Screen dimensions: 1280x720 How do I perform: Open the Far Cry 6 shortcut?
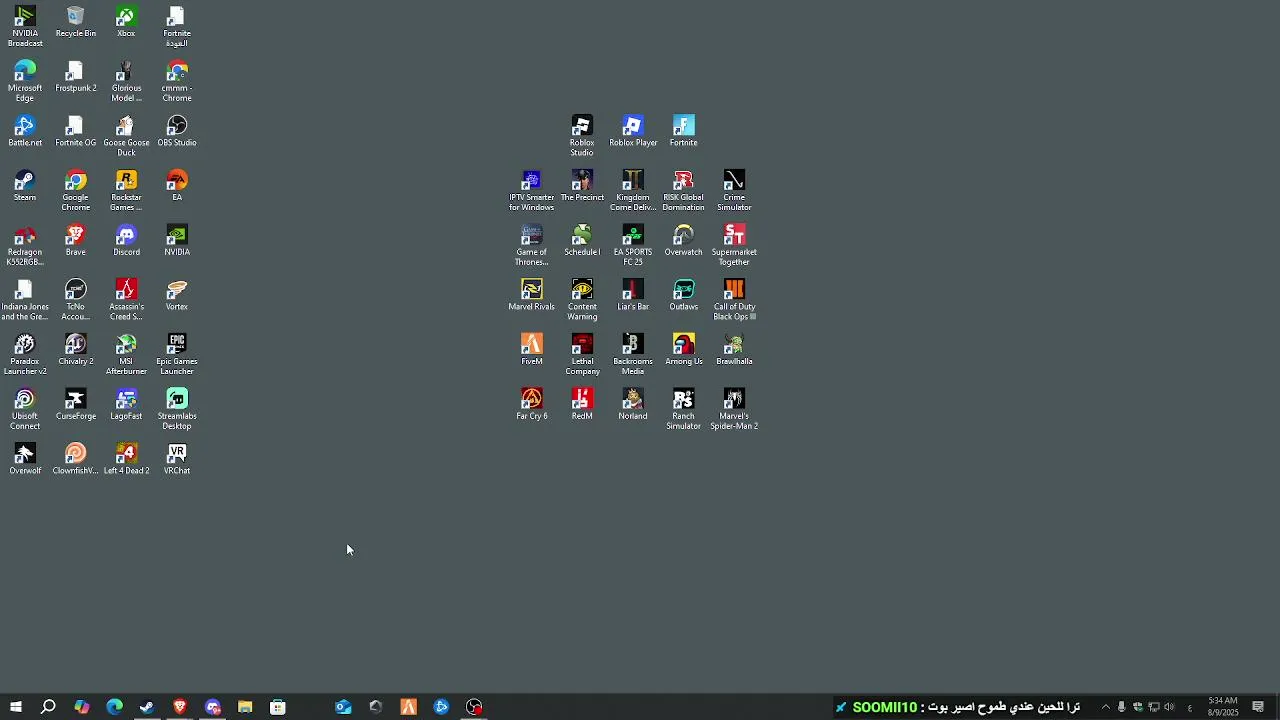531,405
